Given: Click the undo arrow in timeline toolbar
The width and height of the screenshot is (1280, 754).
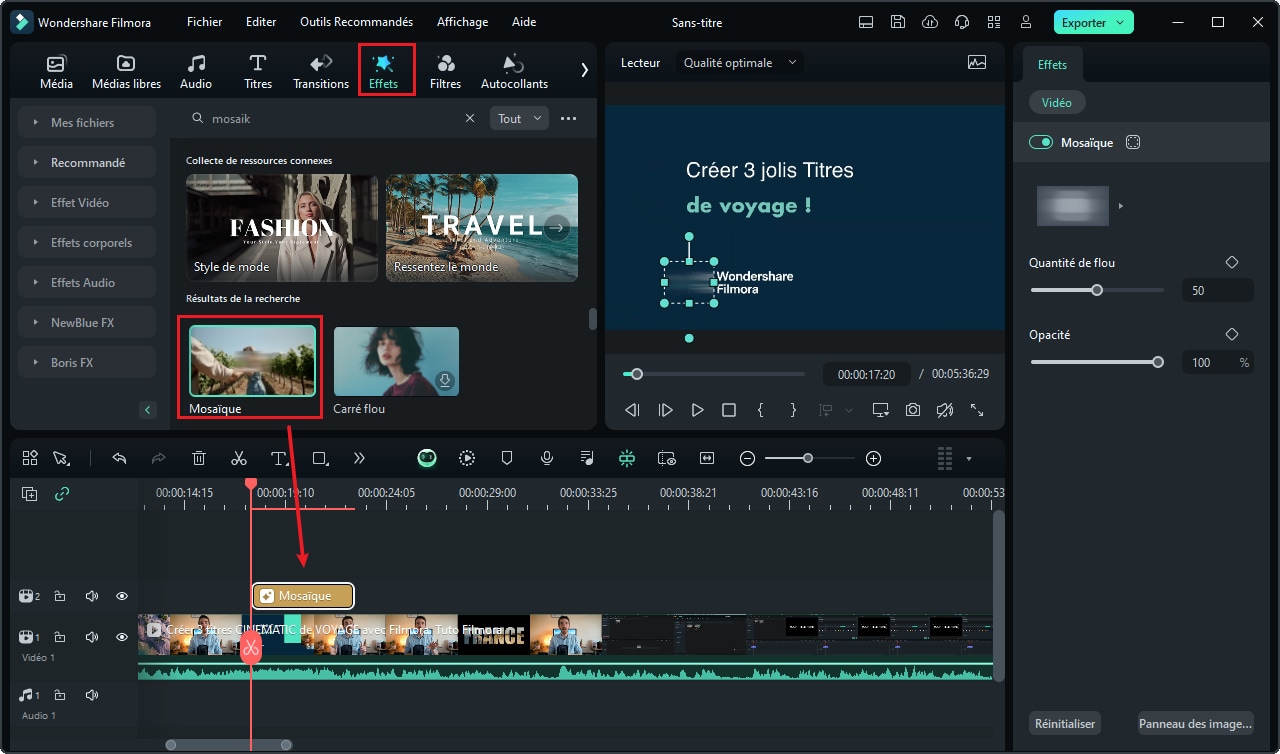Looking at the screenshot, I should pyautogui.click(x=119, y=458).
